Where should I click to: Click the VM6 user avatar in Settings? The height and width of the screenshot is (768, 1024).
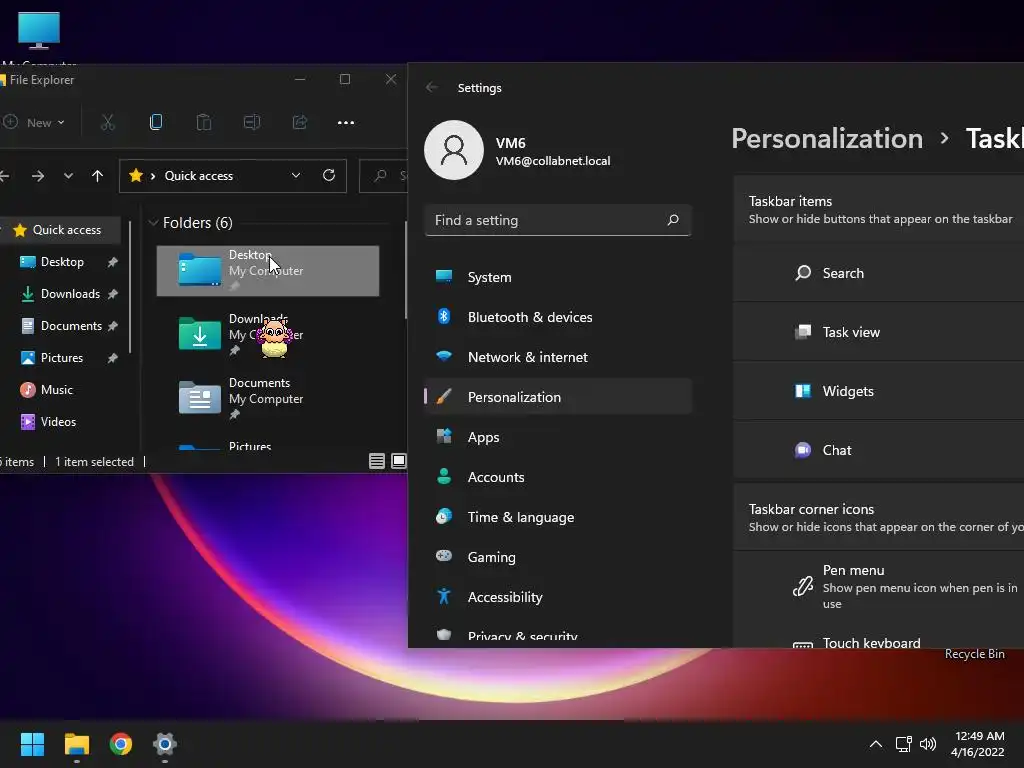454,150
